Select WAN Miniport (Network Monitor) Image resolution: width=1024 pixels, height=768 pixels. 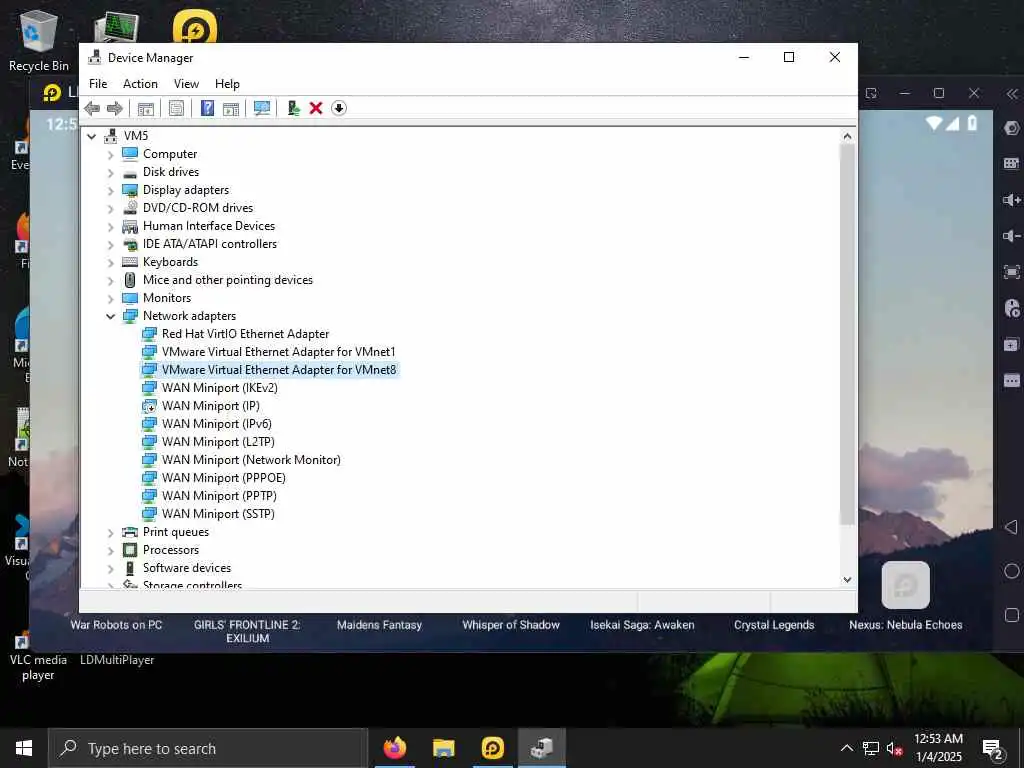[x=251, y=460]
